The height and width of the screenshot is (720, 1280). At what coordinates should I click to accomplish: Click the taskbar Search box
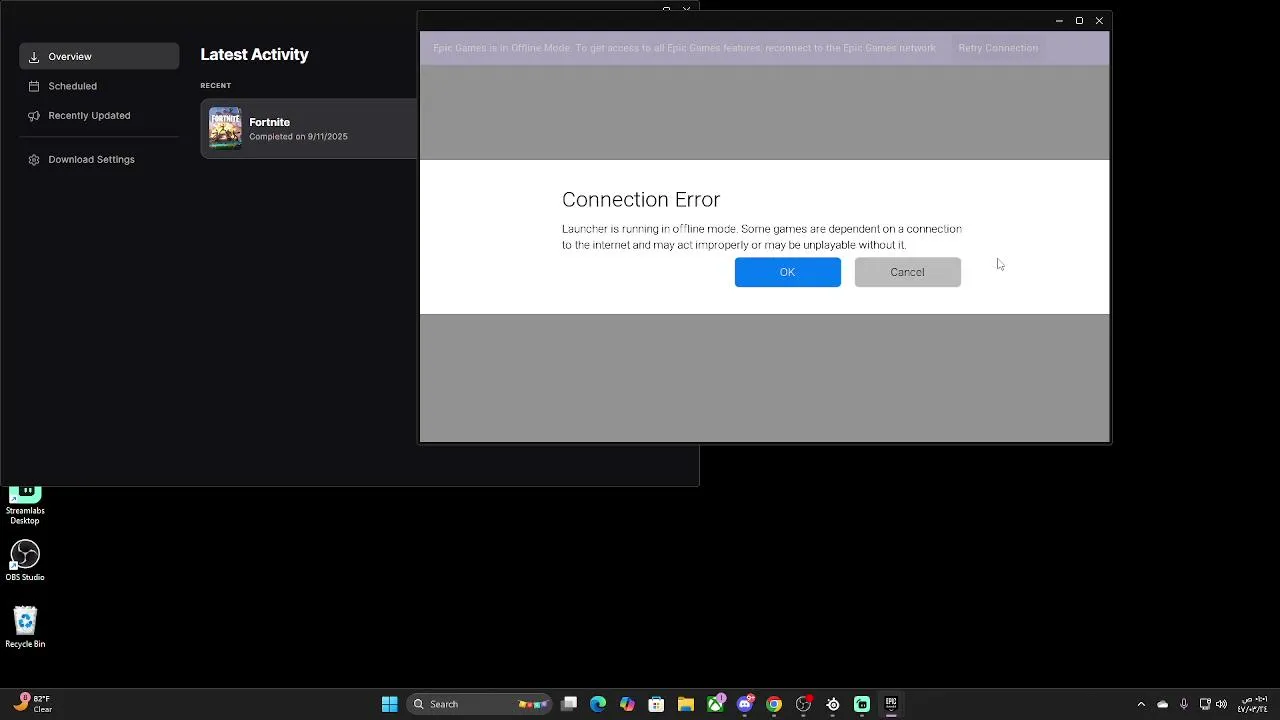tap(479, 704)
